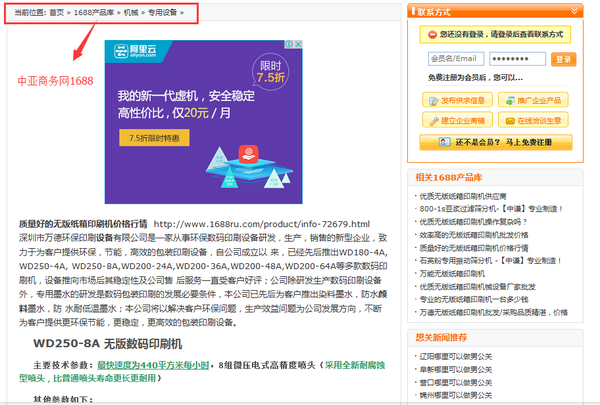Click the orange 登录 button
The height and width of the screenshot is (405, 600).
coord(563,59)
